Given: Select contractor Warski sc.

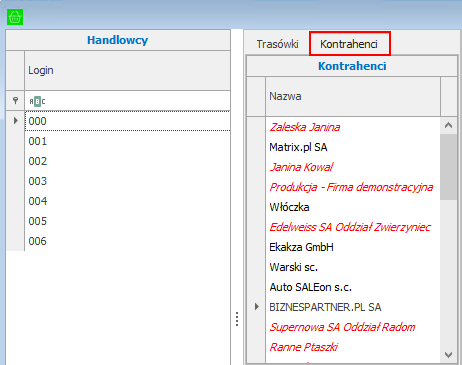Looking at the screenshot, I should (353, 267).
